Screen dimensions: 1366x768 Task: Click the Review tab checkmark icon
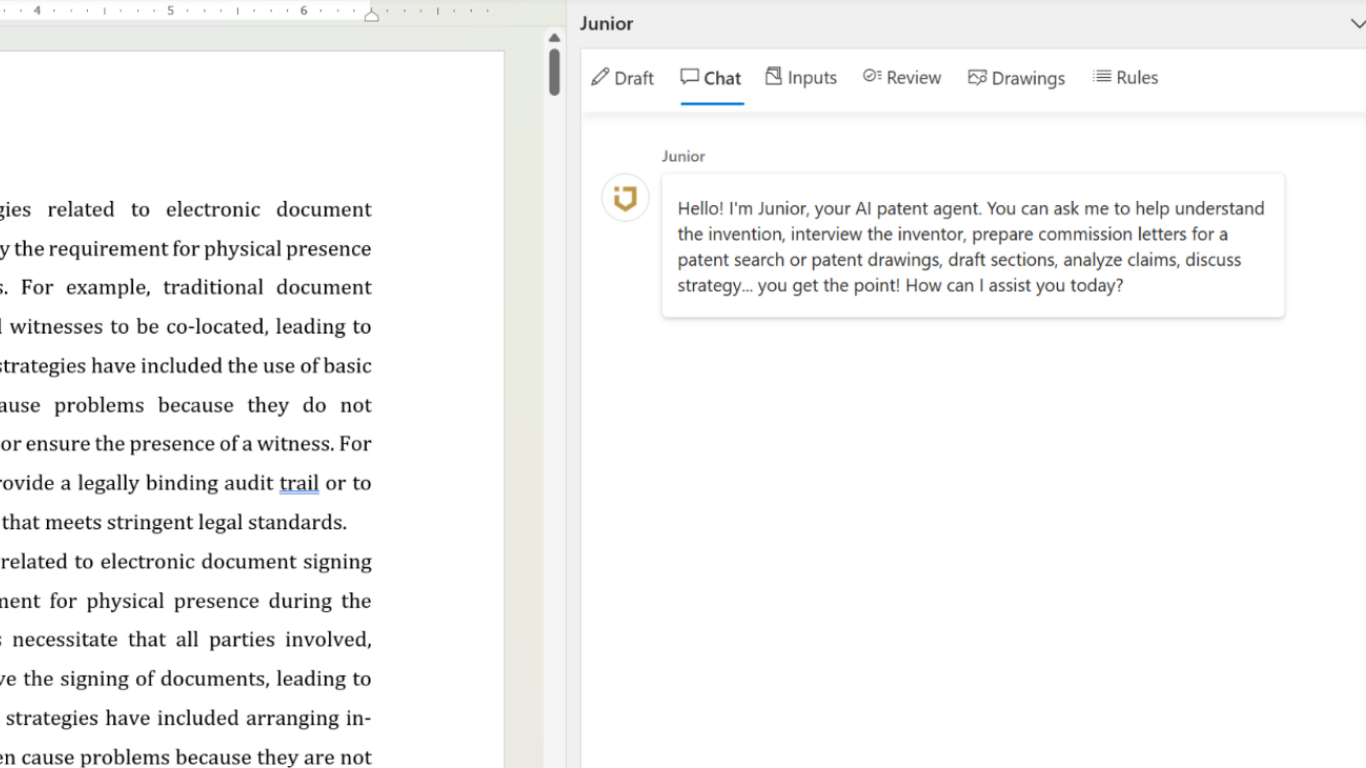point(871,77)
